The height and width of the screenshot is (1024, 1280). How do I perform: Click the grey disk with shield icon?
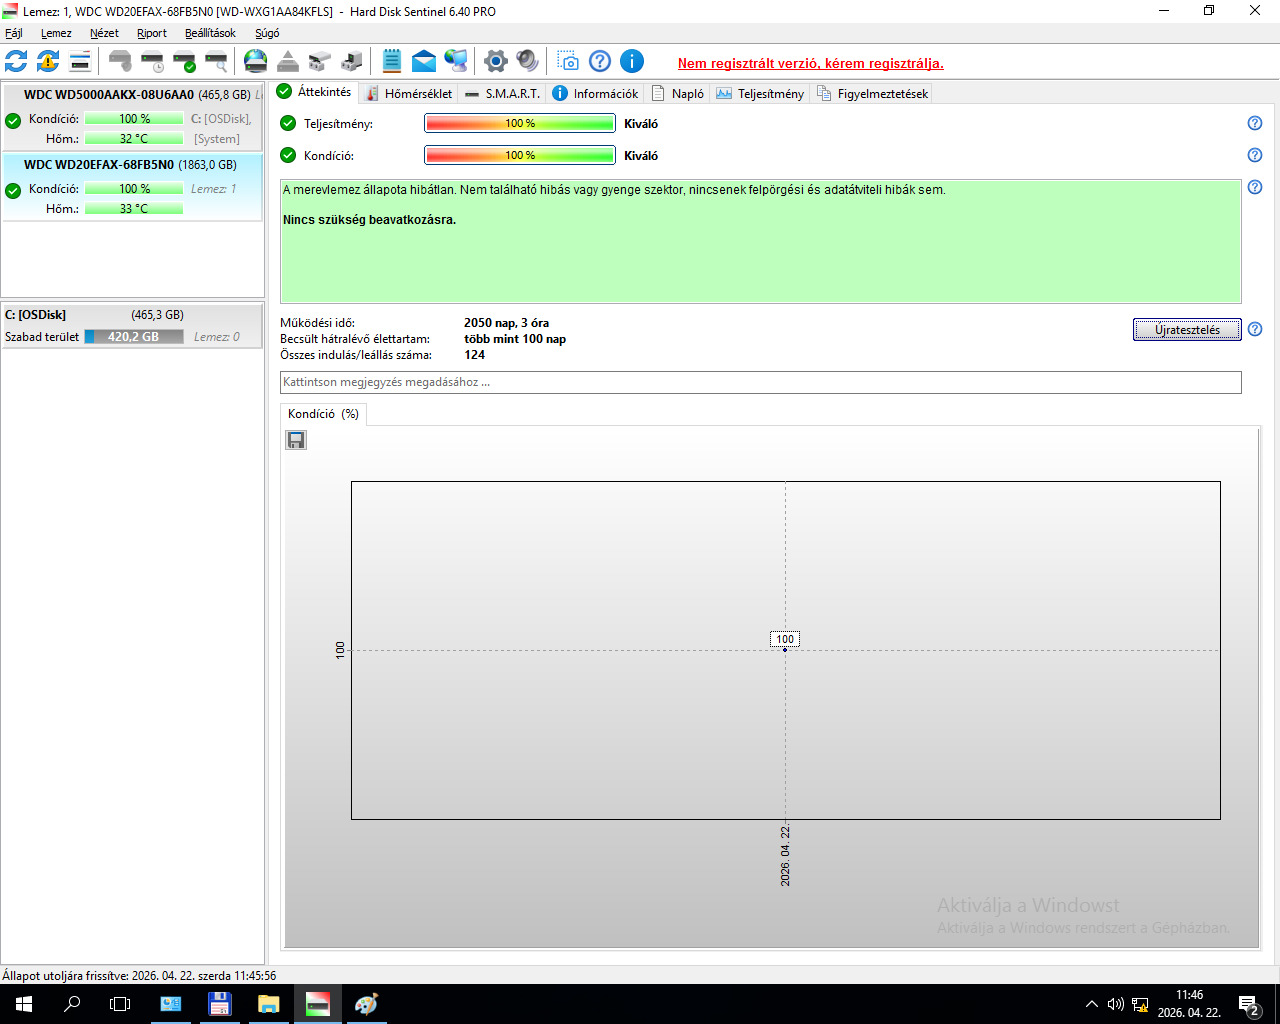[120, 62]
